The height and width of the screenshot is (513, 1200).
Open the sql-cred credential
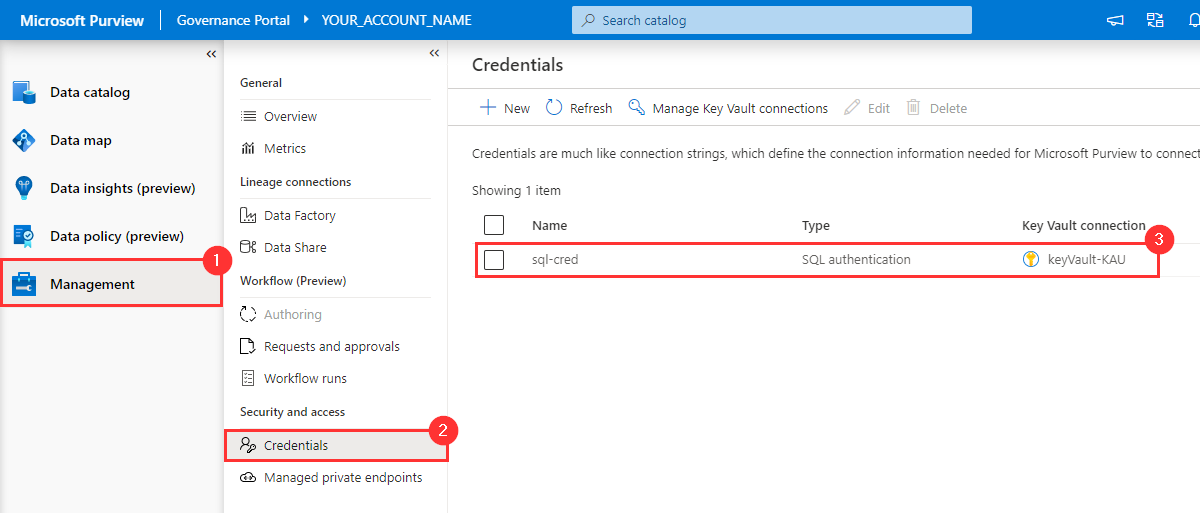(555, 259)
